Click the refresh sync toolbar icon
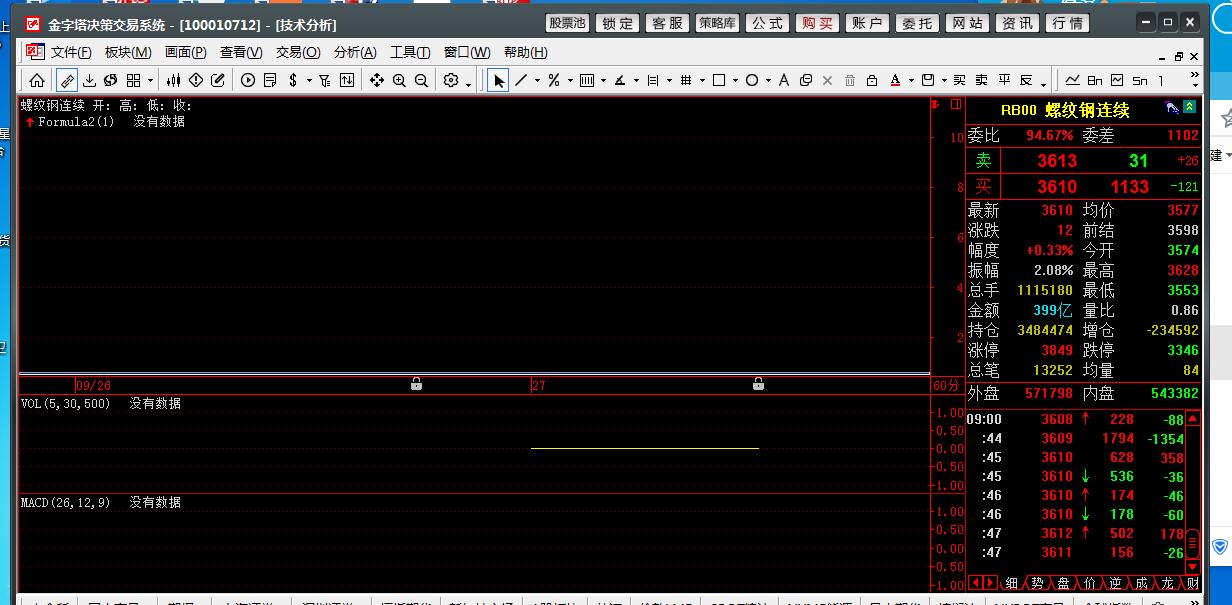 110,81
